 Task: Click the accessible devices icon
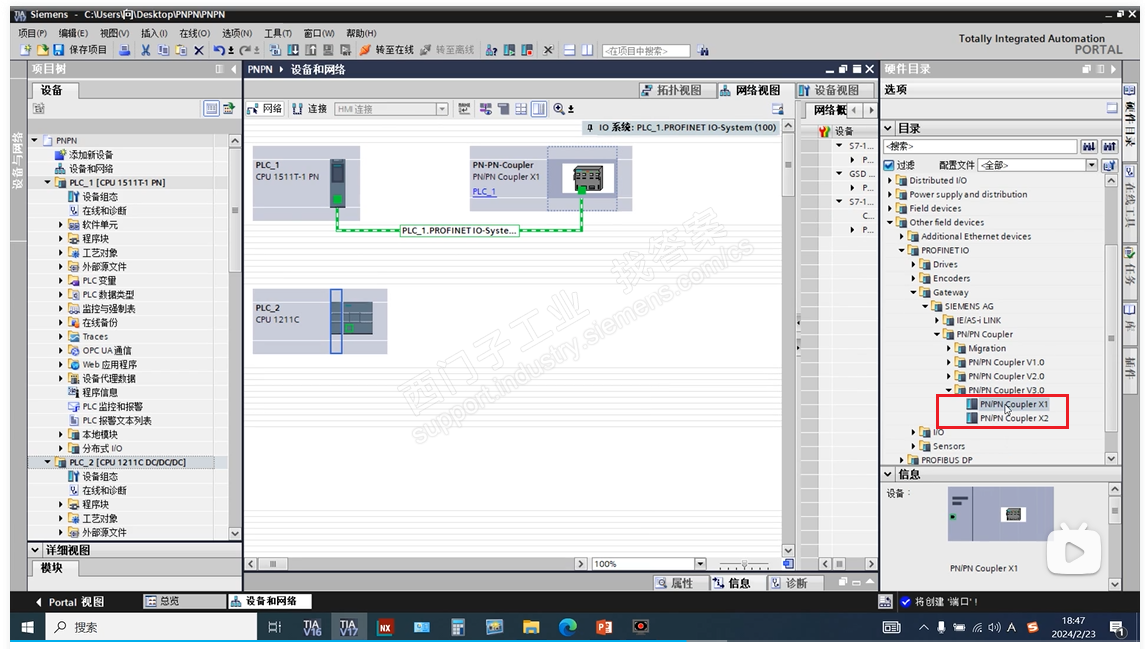click(491, 50)
